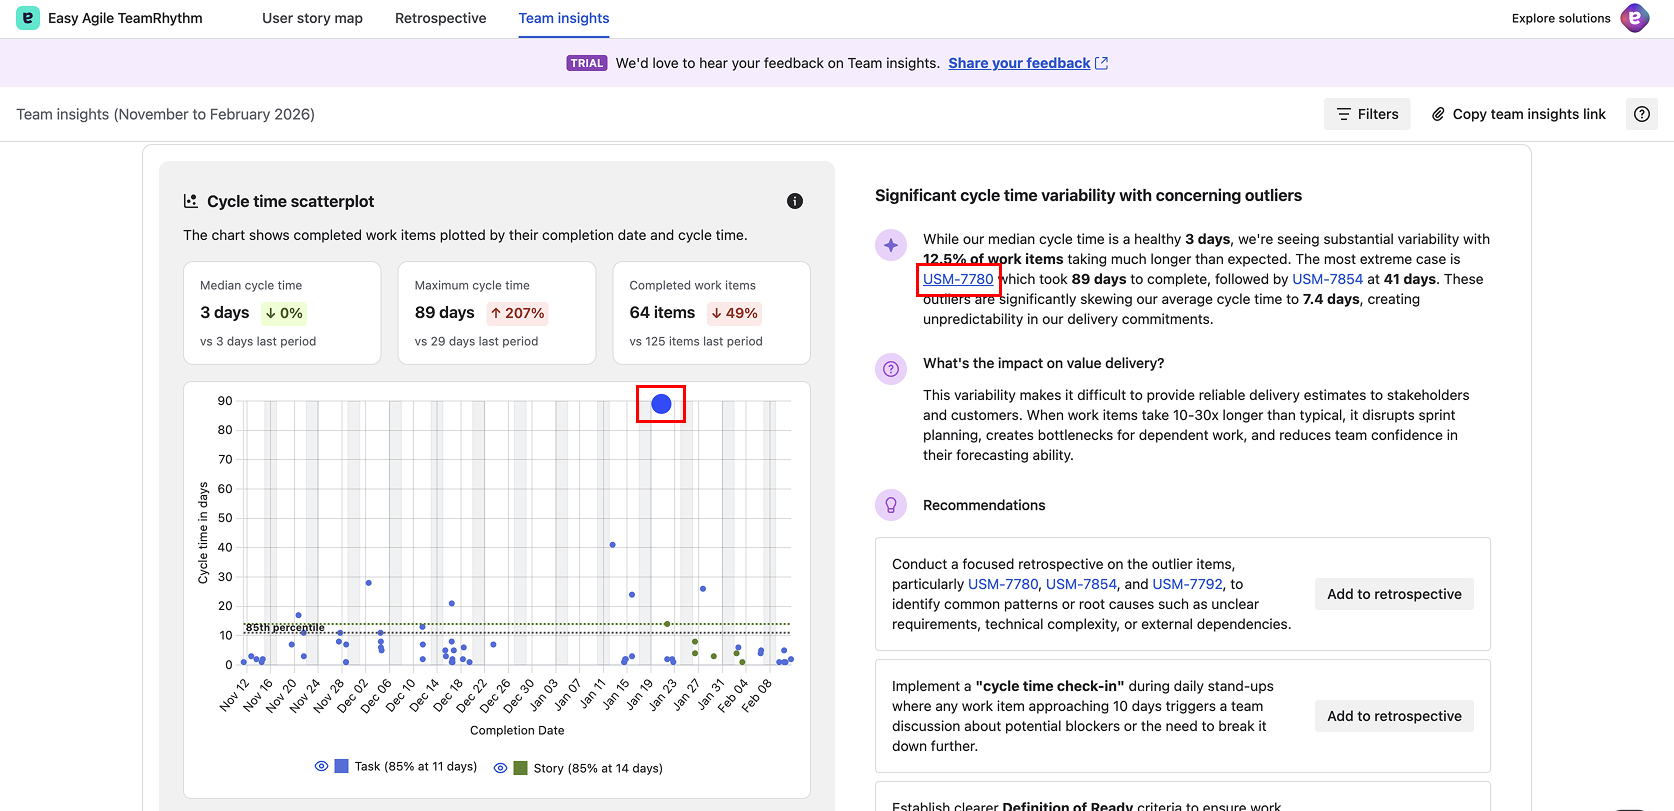The width and height of the screenshot is (1674, 811).
Task: Add cycle time check-in recommendation to retrospective
Action: [1393, 716]
